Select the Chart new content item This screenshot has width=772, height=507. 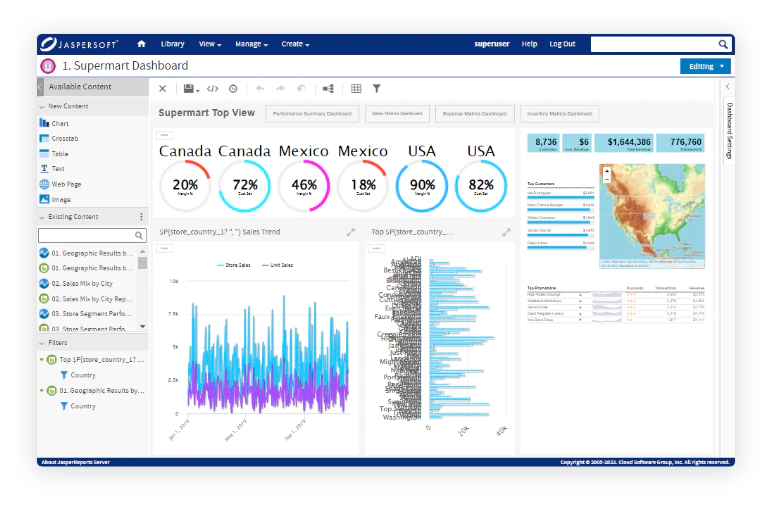(x=54, y=123)
